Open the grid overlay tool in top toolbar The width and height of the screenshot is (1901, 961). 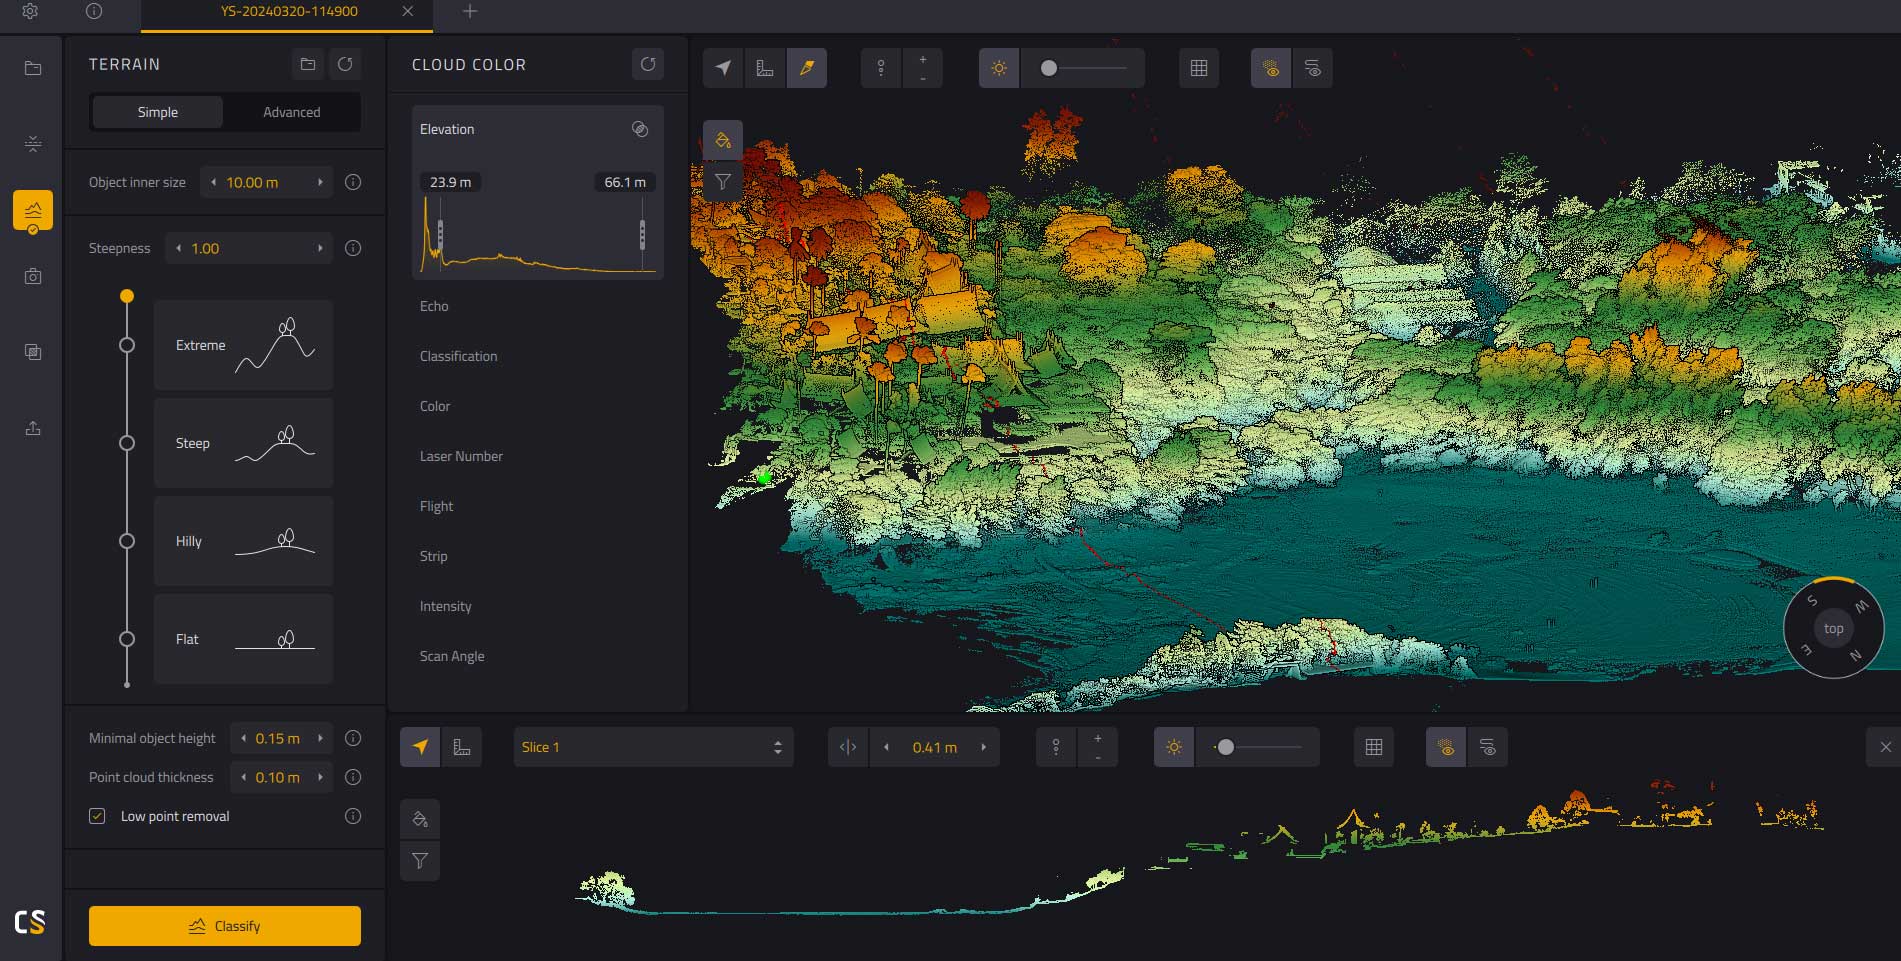[1198, 68]
